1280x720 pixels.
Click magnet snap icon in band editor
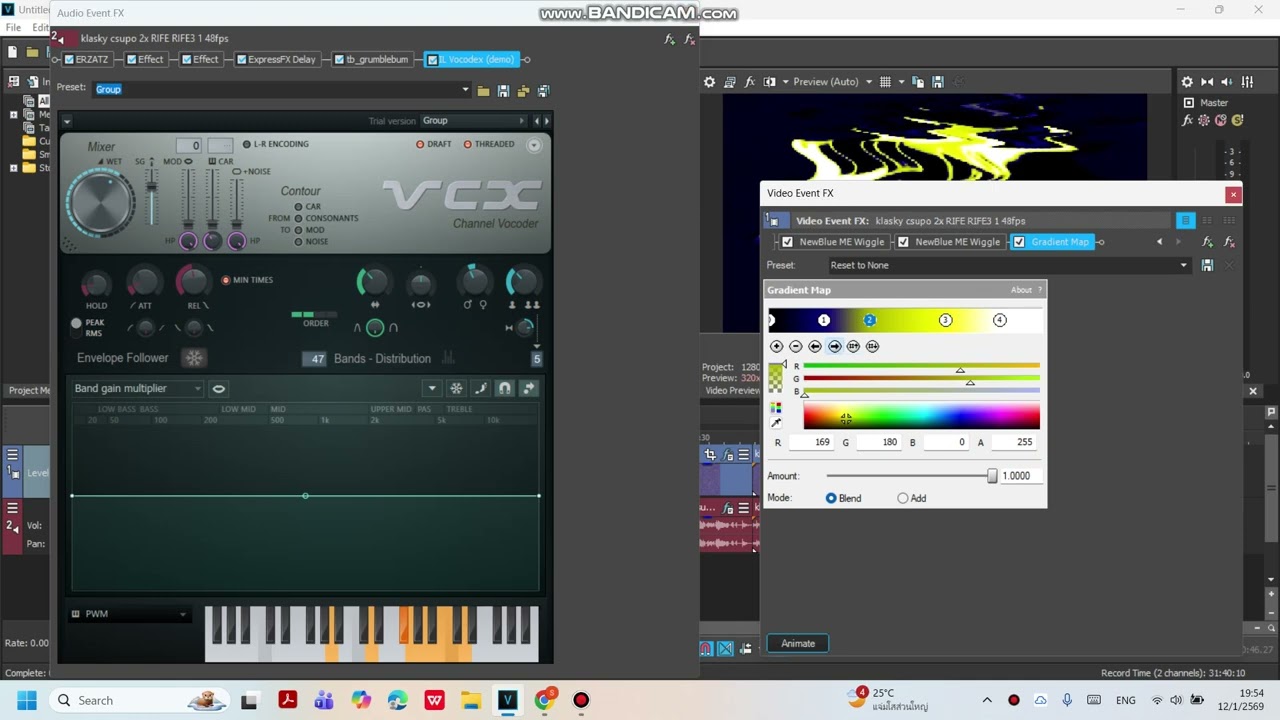click(505, 388)
